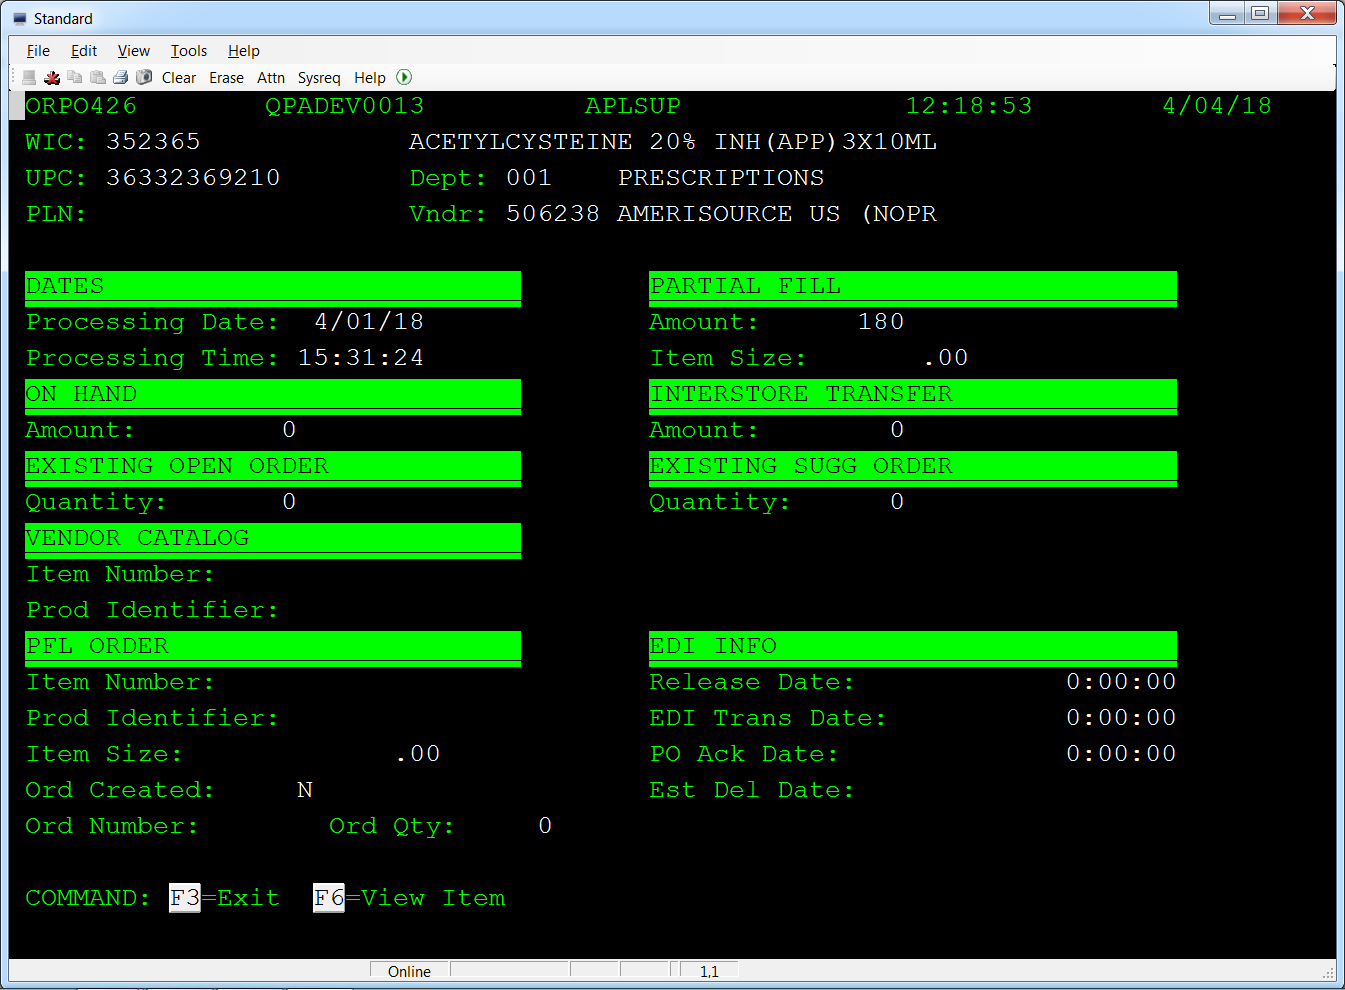1345x990 pixels.
Task: Open the View menu
Action: click(133, 51)
